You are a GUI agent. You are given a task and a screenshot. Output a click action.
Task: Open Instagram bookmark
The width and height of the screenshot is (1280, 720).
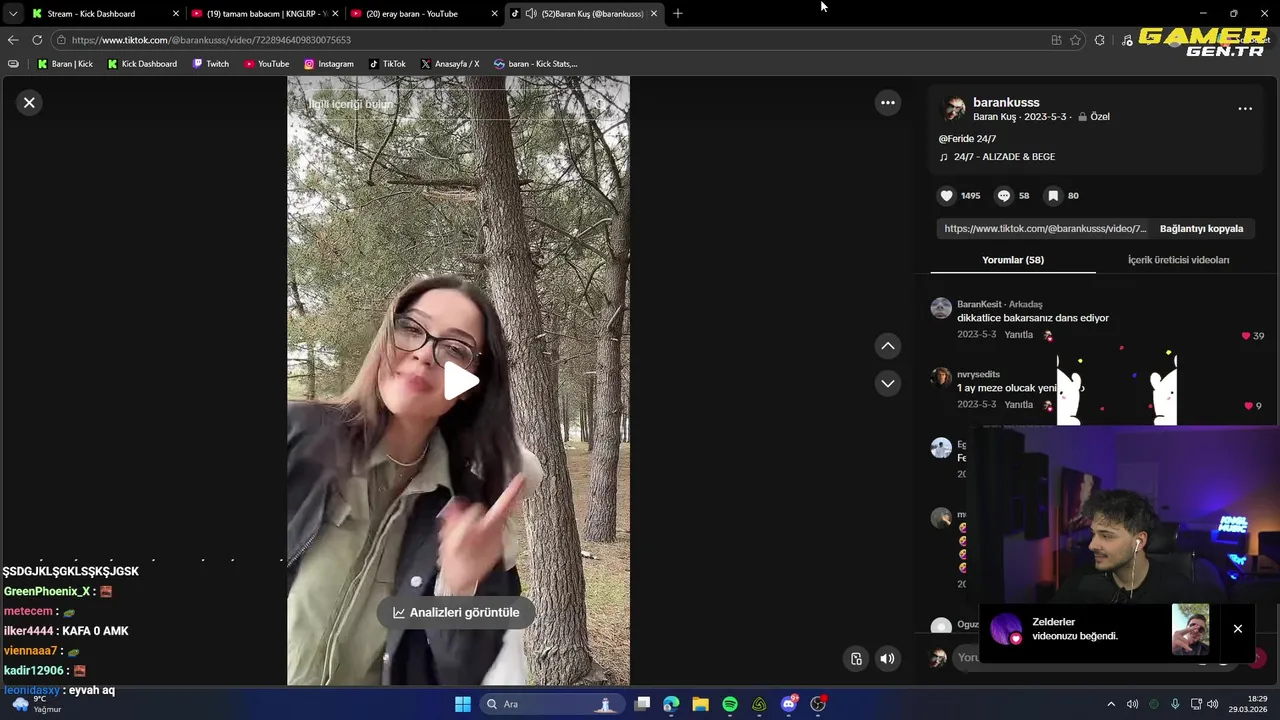pos(329,64)
